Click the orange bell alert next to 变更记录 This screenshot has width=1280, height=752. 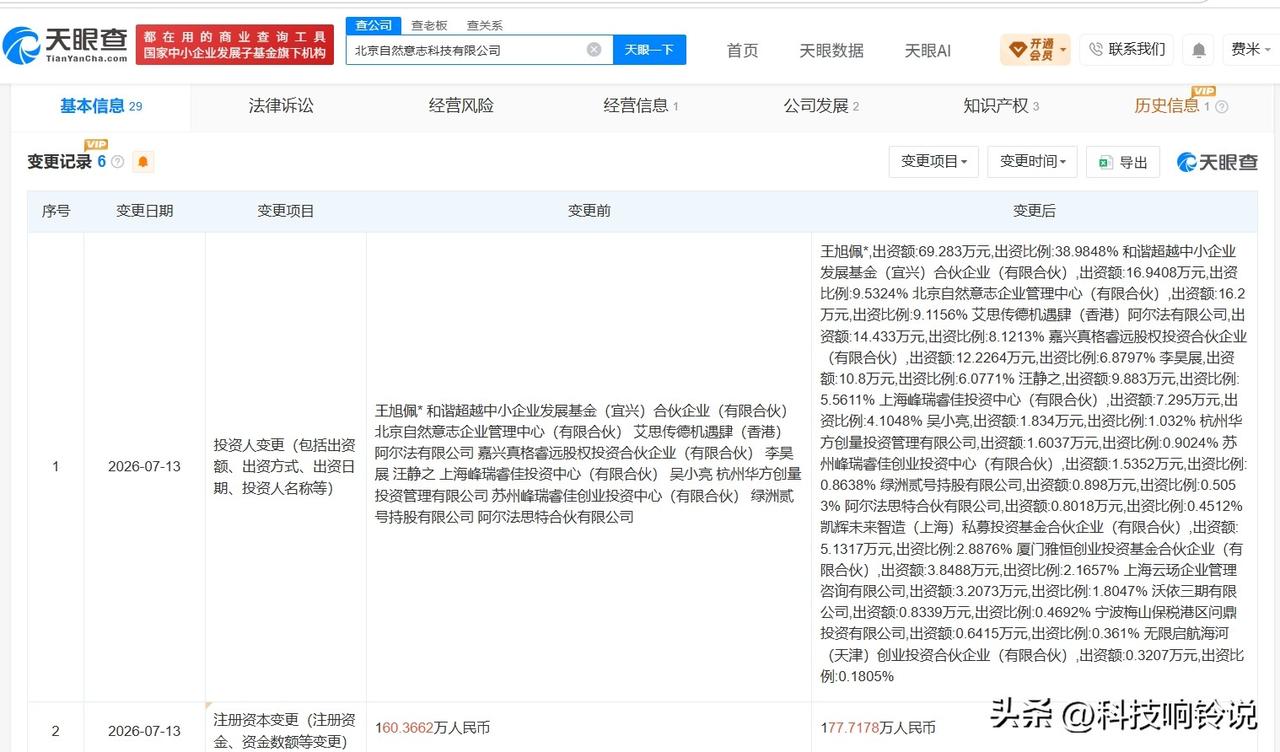click(x=143, y=162)
